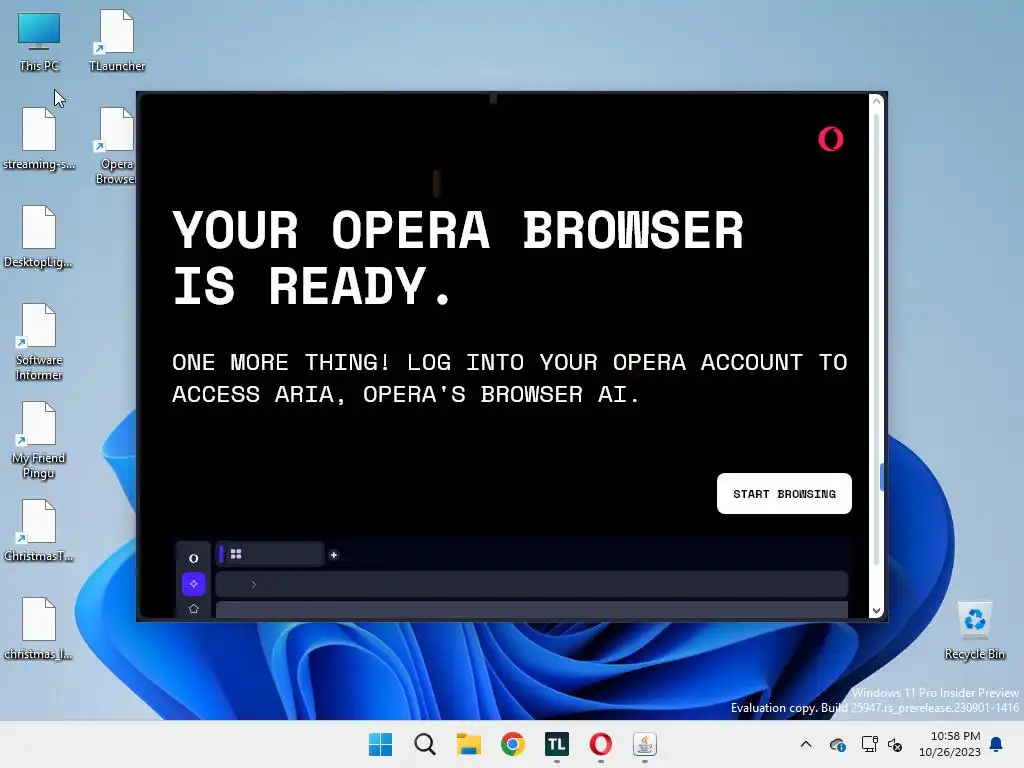Open taskbar Search
The image size is (1024, 768).
click(x=424, y=744)
